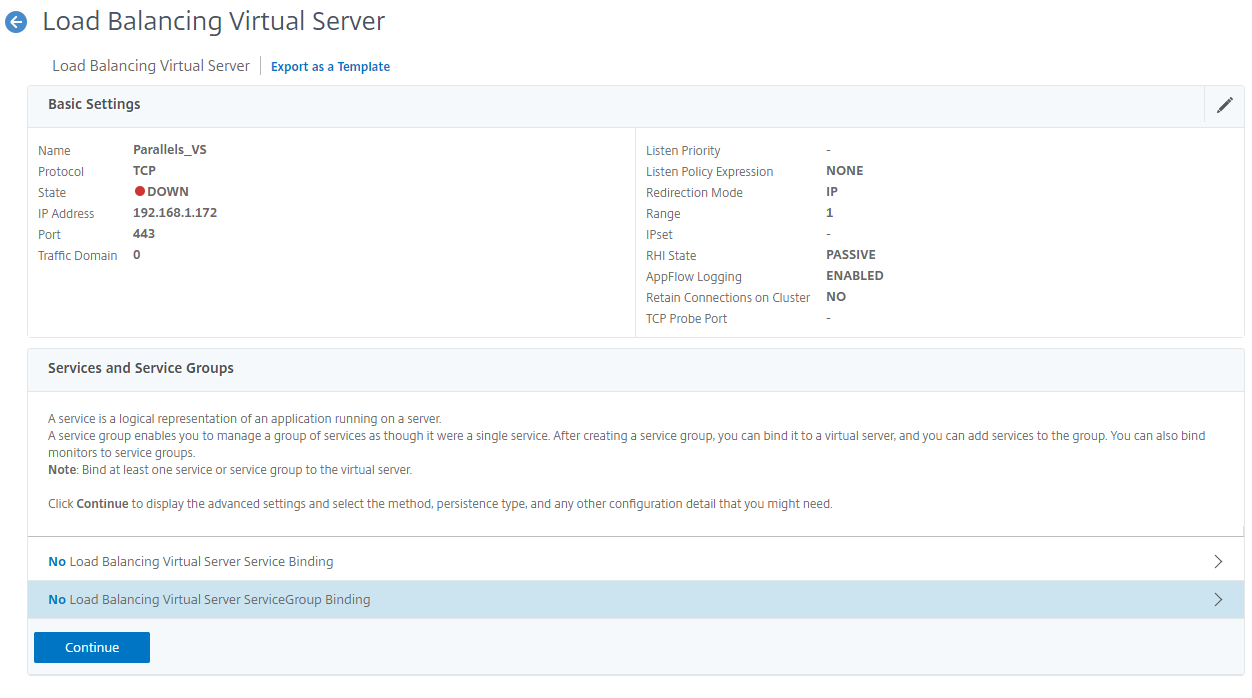Image resolution: width=1252 pixels, height=698 pixels.
Task: Click Services and Service Groups header
Action: click(141, 368)
